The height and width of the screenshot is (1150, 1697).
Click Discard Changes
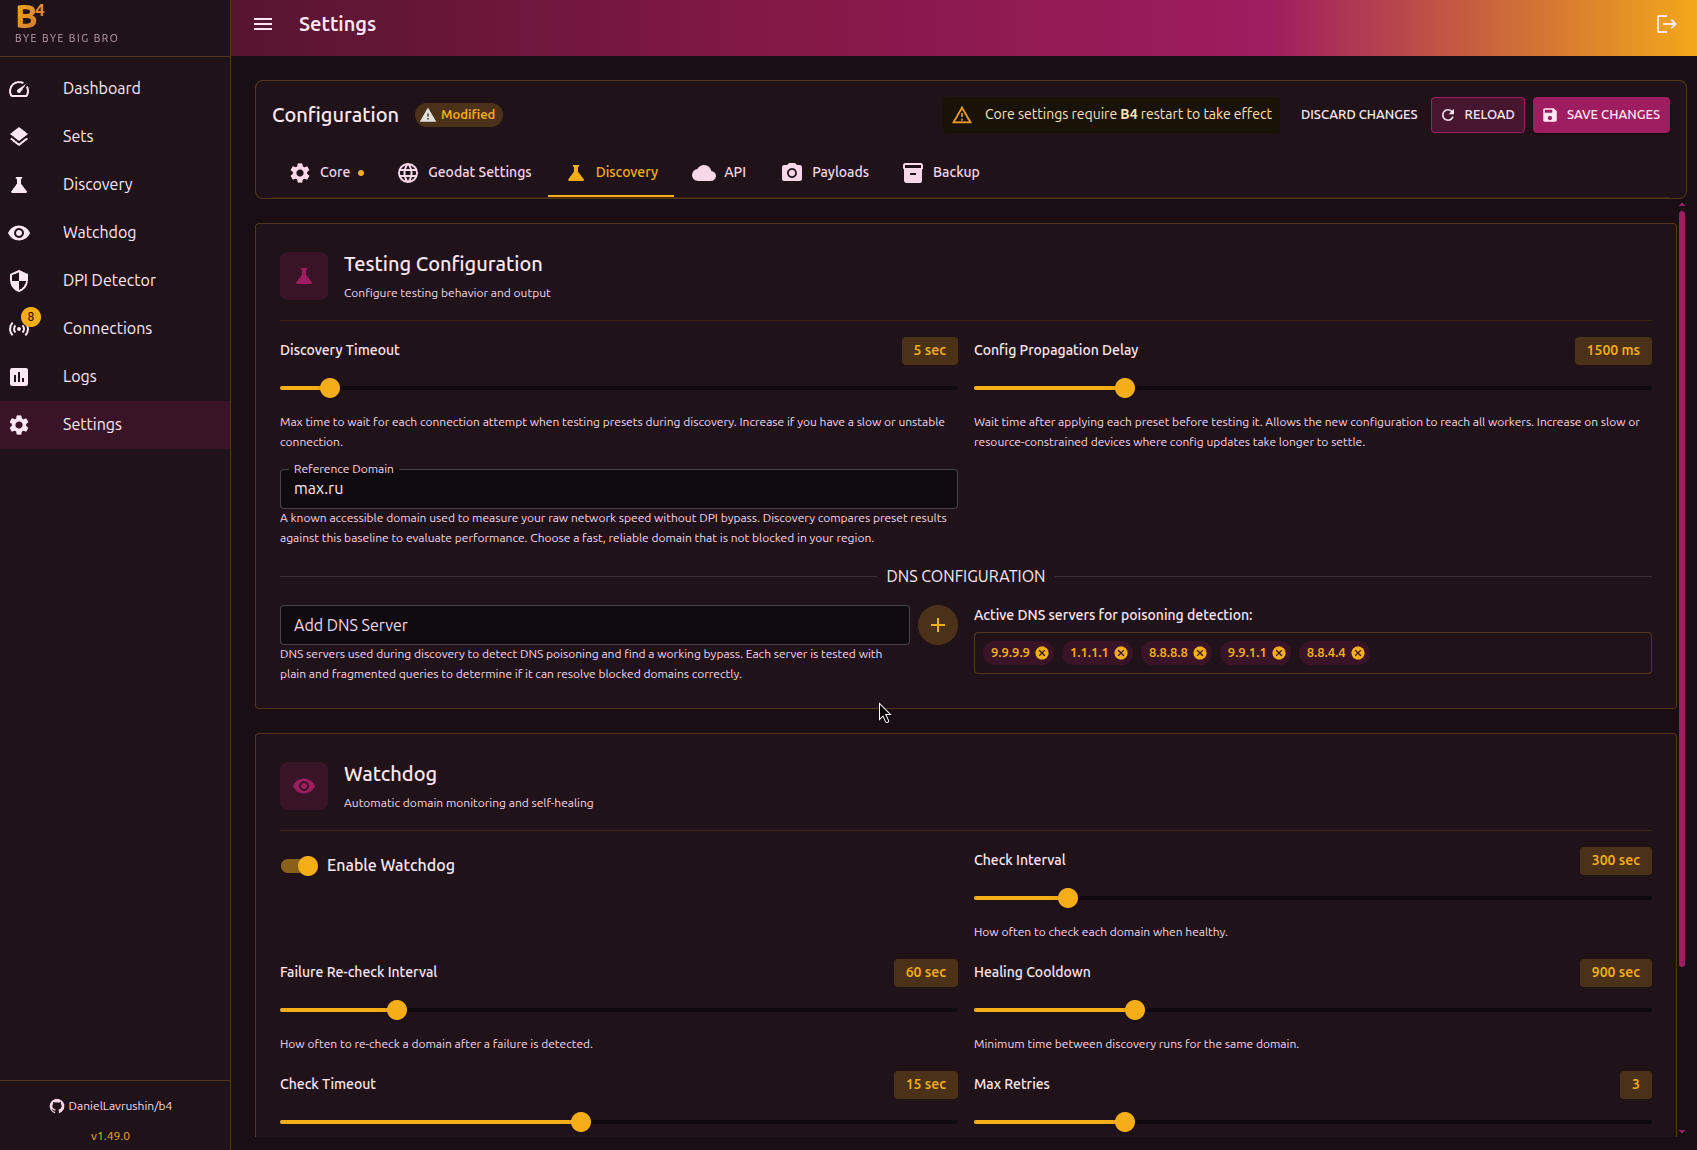1358,115
